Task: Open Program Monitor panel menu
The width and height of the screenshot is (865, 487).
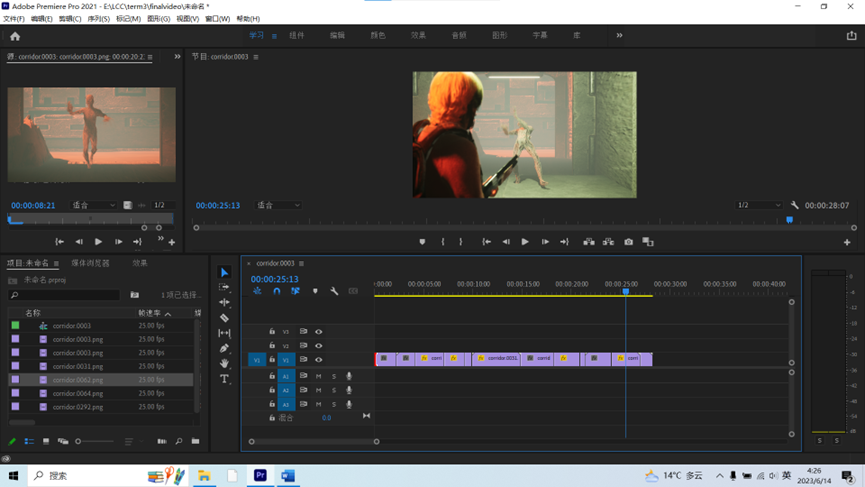Action: 256,57
